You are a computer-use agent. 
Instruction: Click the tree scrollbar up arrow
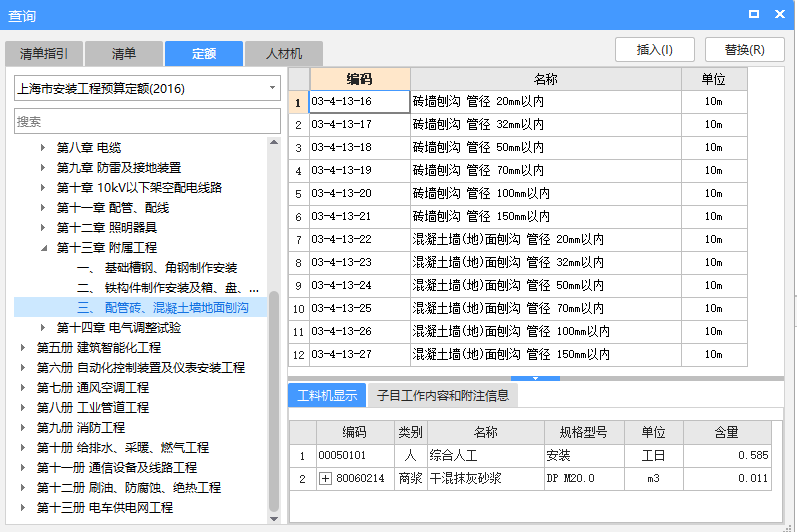(274, 142)
